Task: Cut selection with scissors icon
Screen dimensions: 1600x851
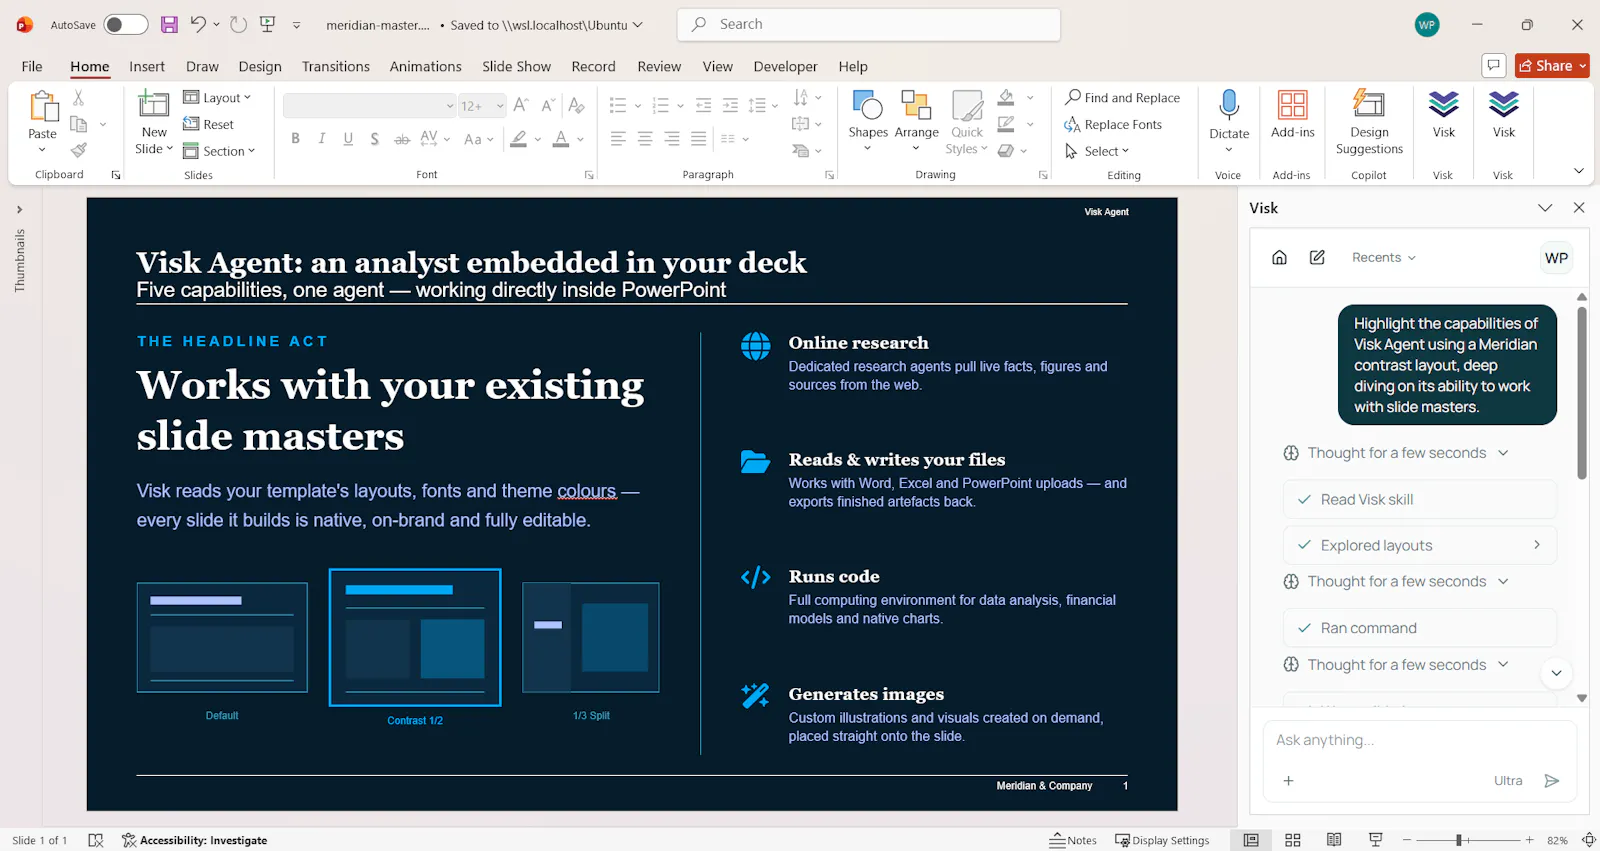Action: click(79, 98)
